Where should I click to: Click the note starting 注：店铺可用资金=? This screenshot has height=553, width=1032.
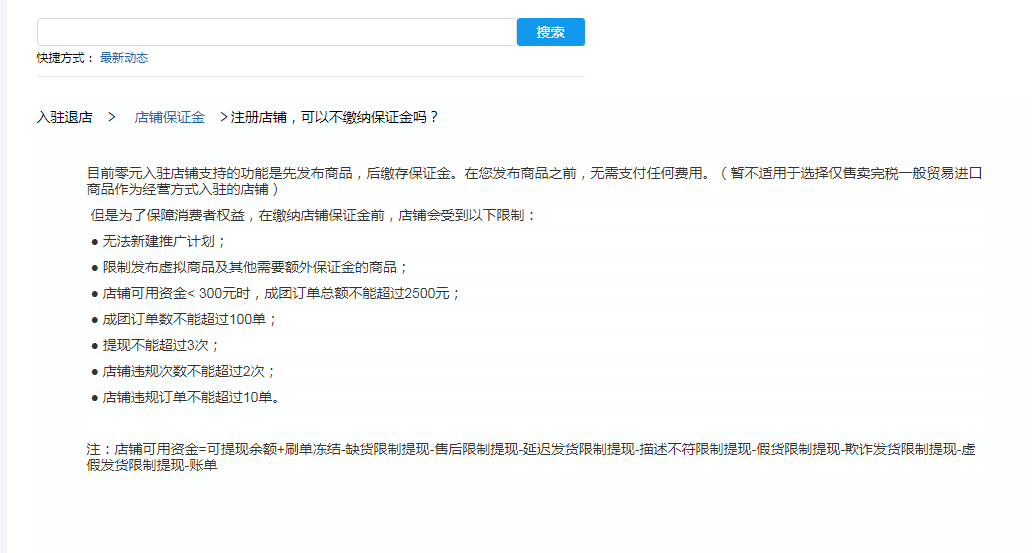531,457
